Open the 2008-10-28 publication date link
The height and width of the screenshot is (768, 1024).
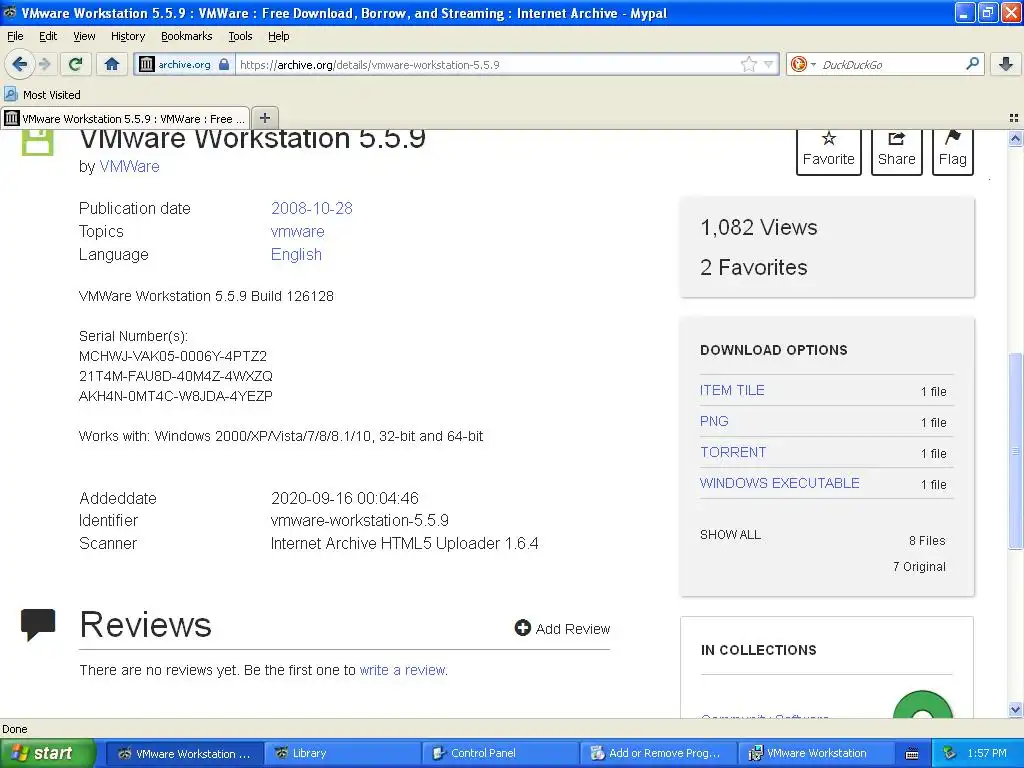point(312,208)
